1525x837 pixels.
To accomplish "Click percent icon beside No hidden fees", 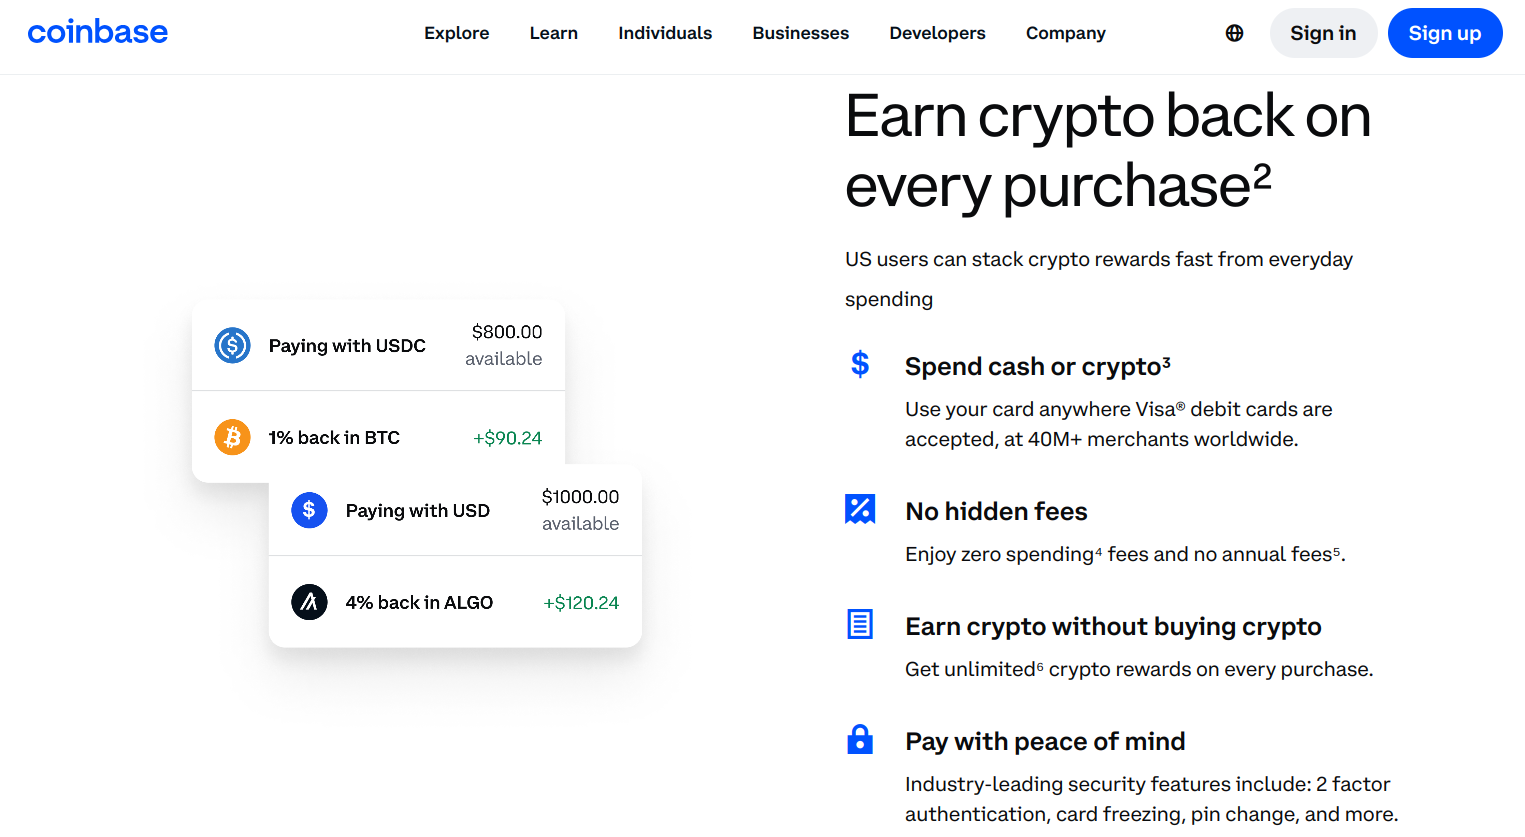I will [x=860, y=509].
